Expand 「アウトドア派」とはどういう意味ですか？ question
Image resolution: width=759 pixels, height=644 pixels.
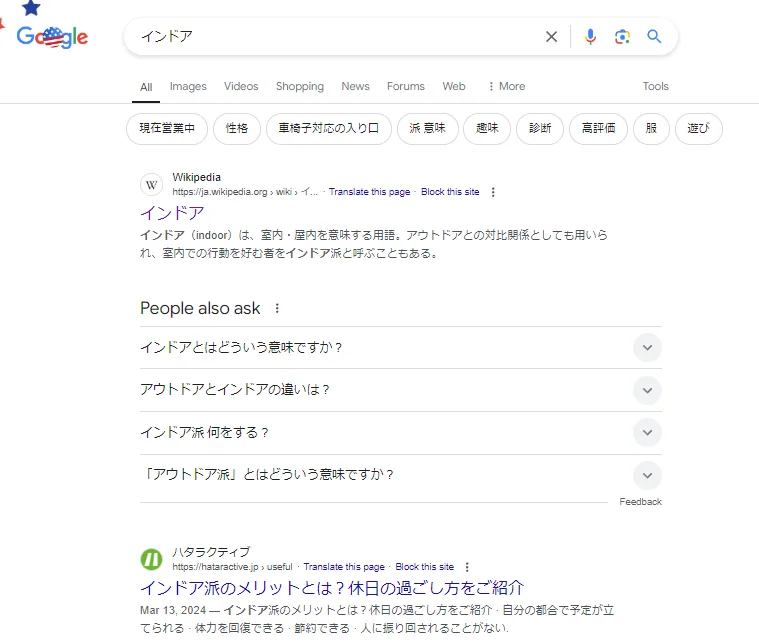point(647,475)
